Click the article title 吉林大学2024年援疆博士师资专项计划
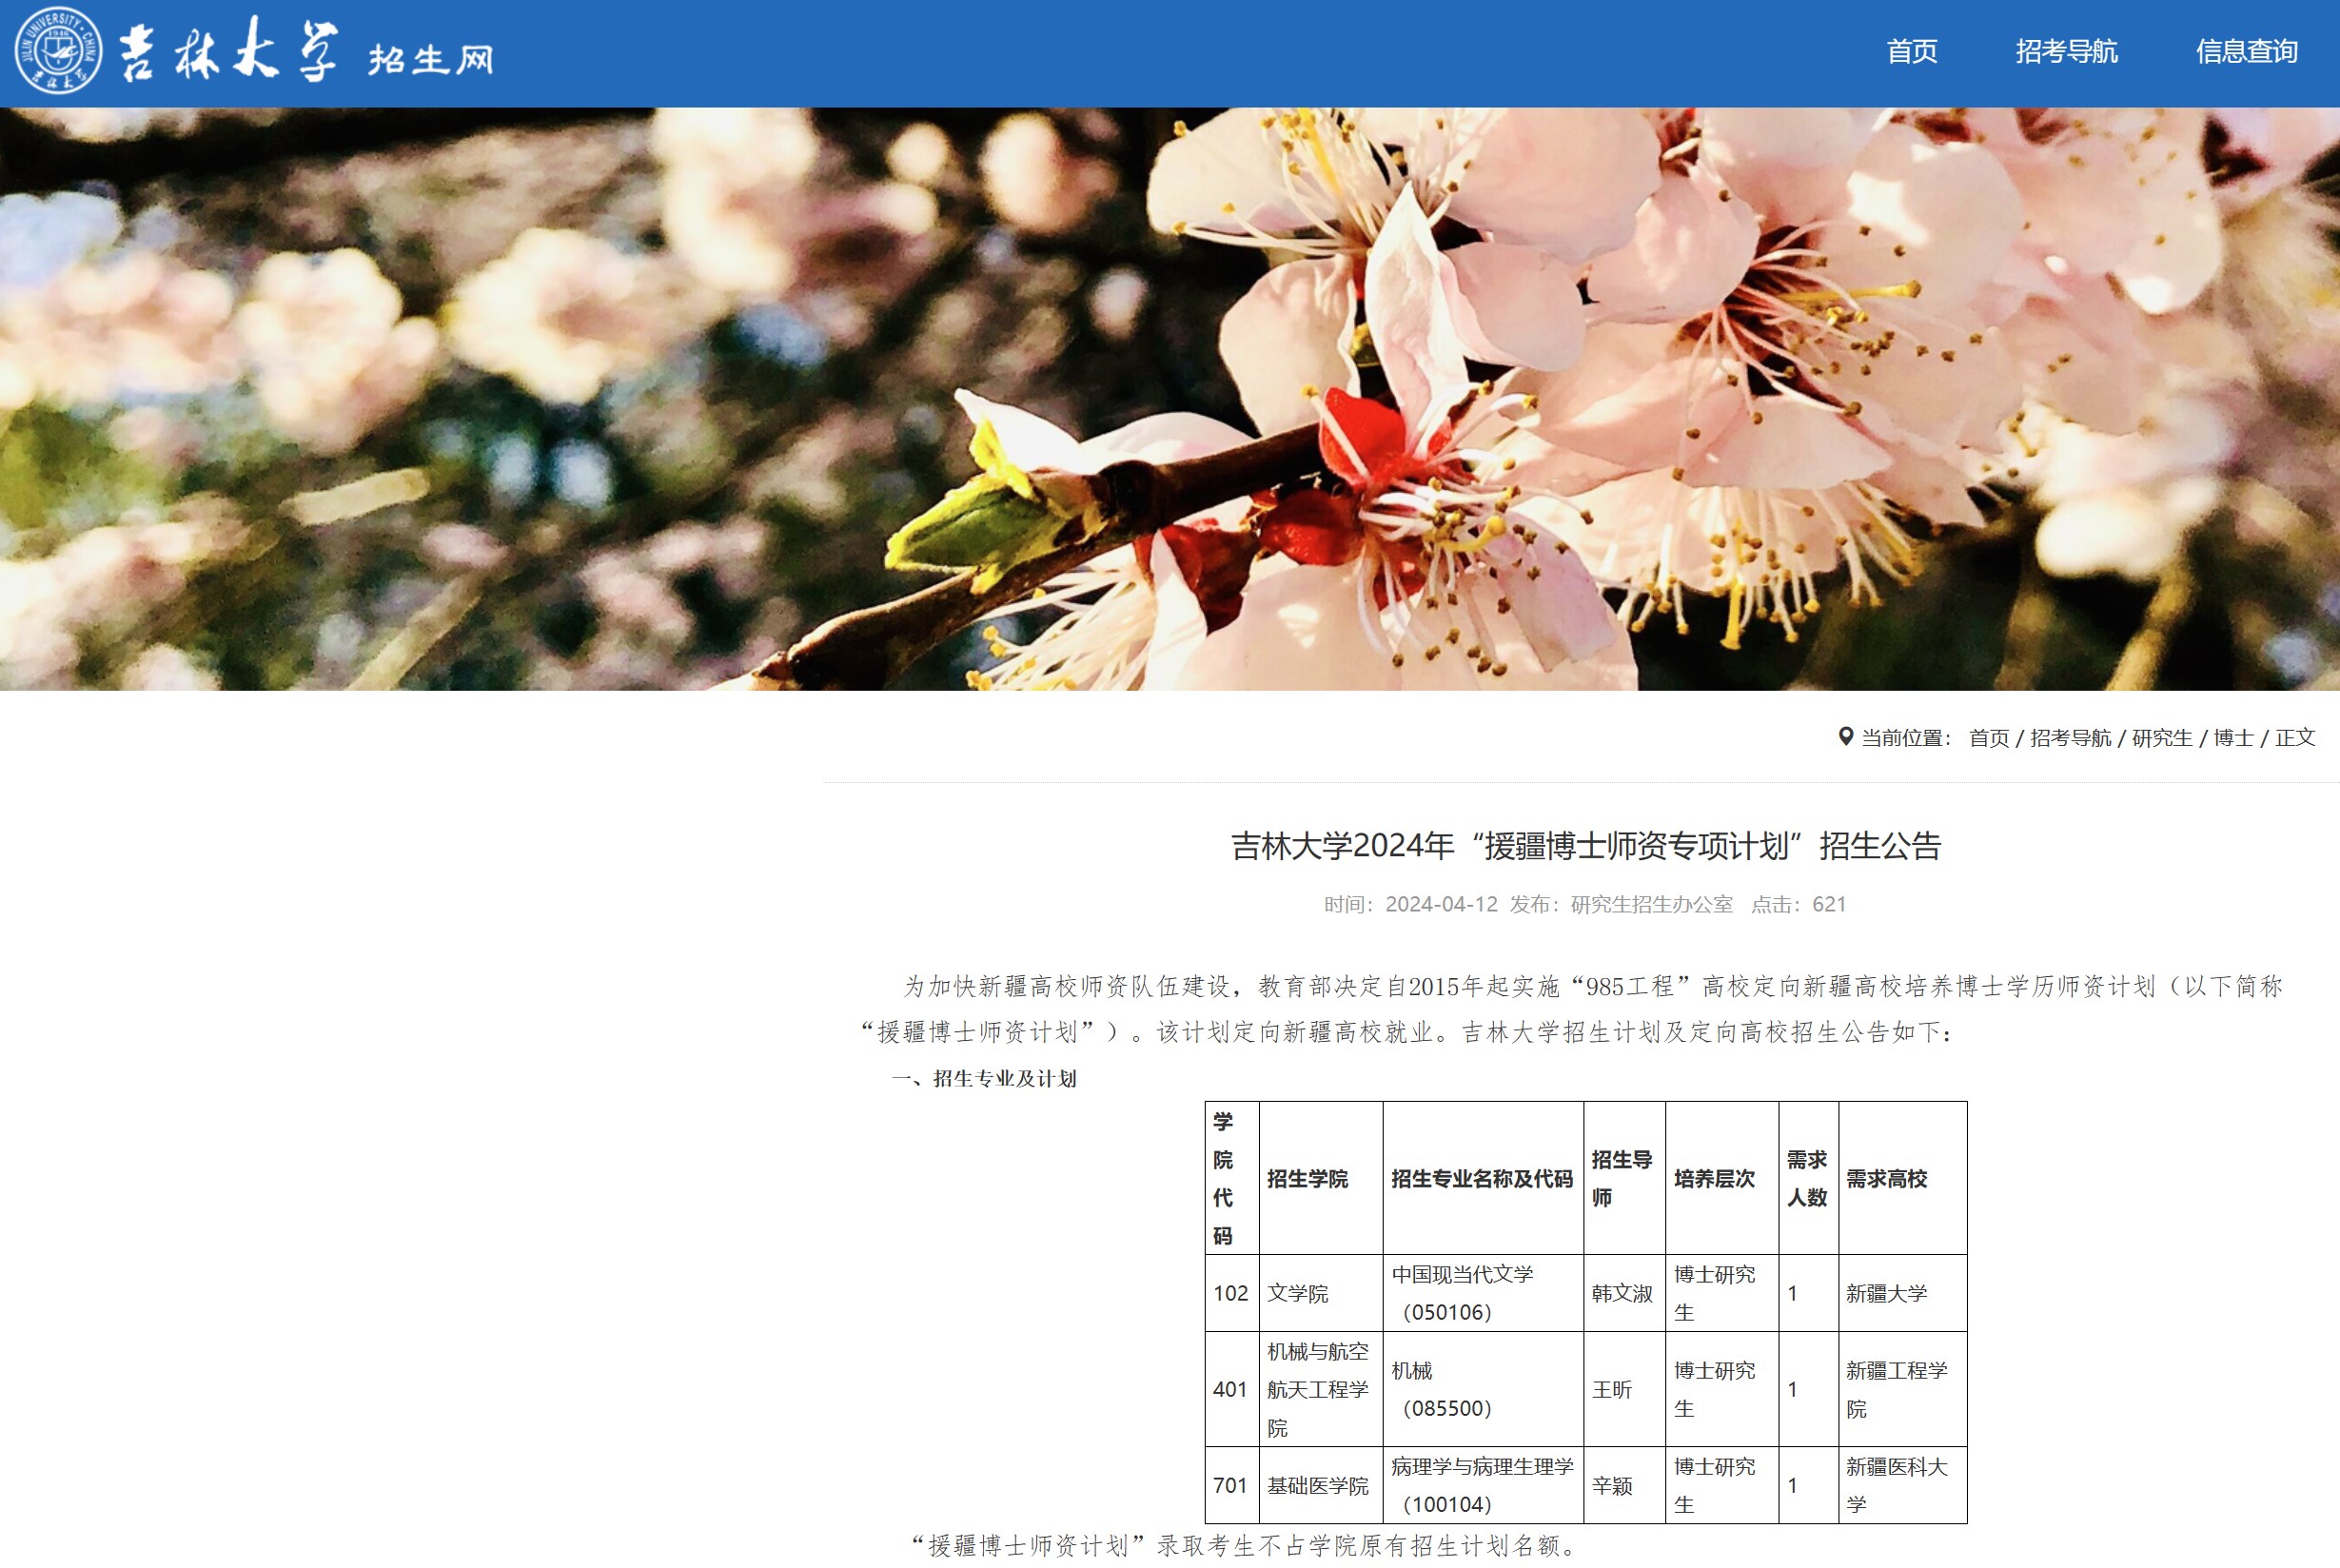Screen dimensions: 2340x1568 tap(1585, 846)
